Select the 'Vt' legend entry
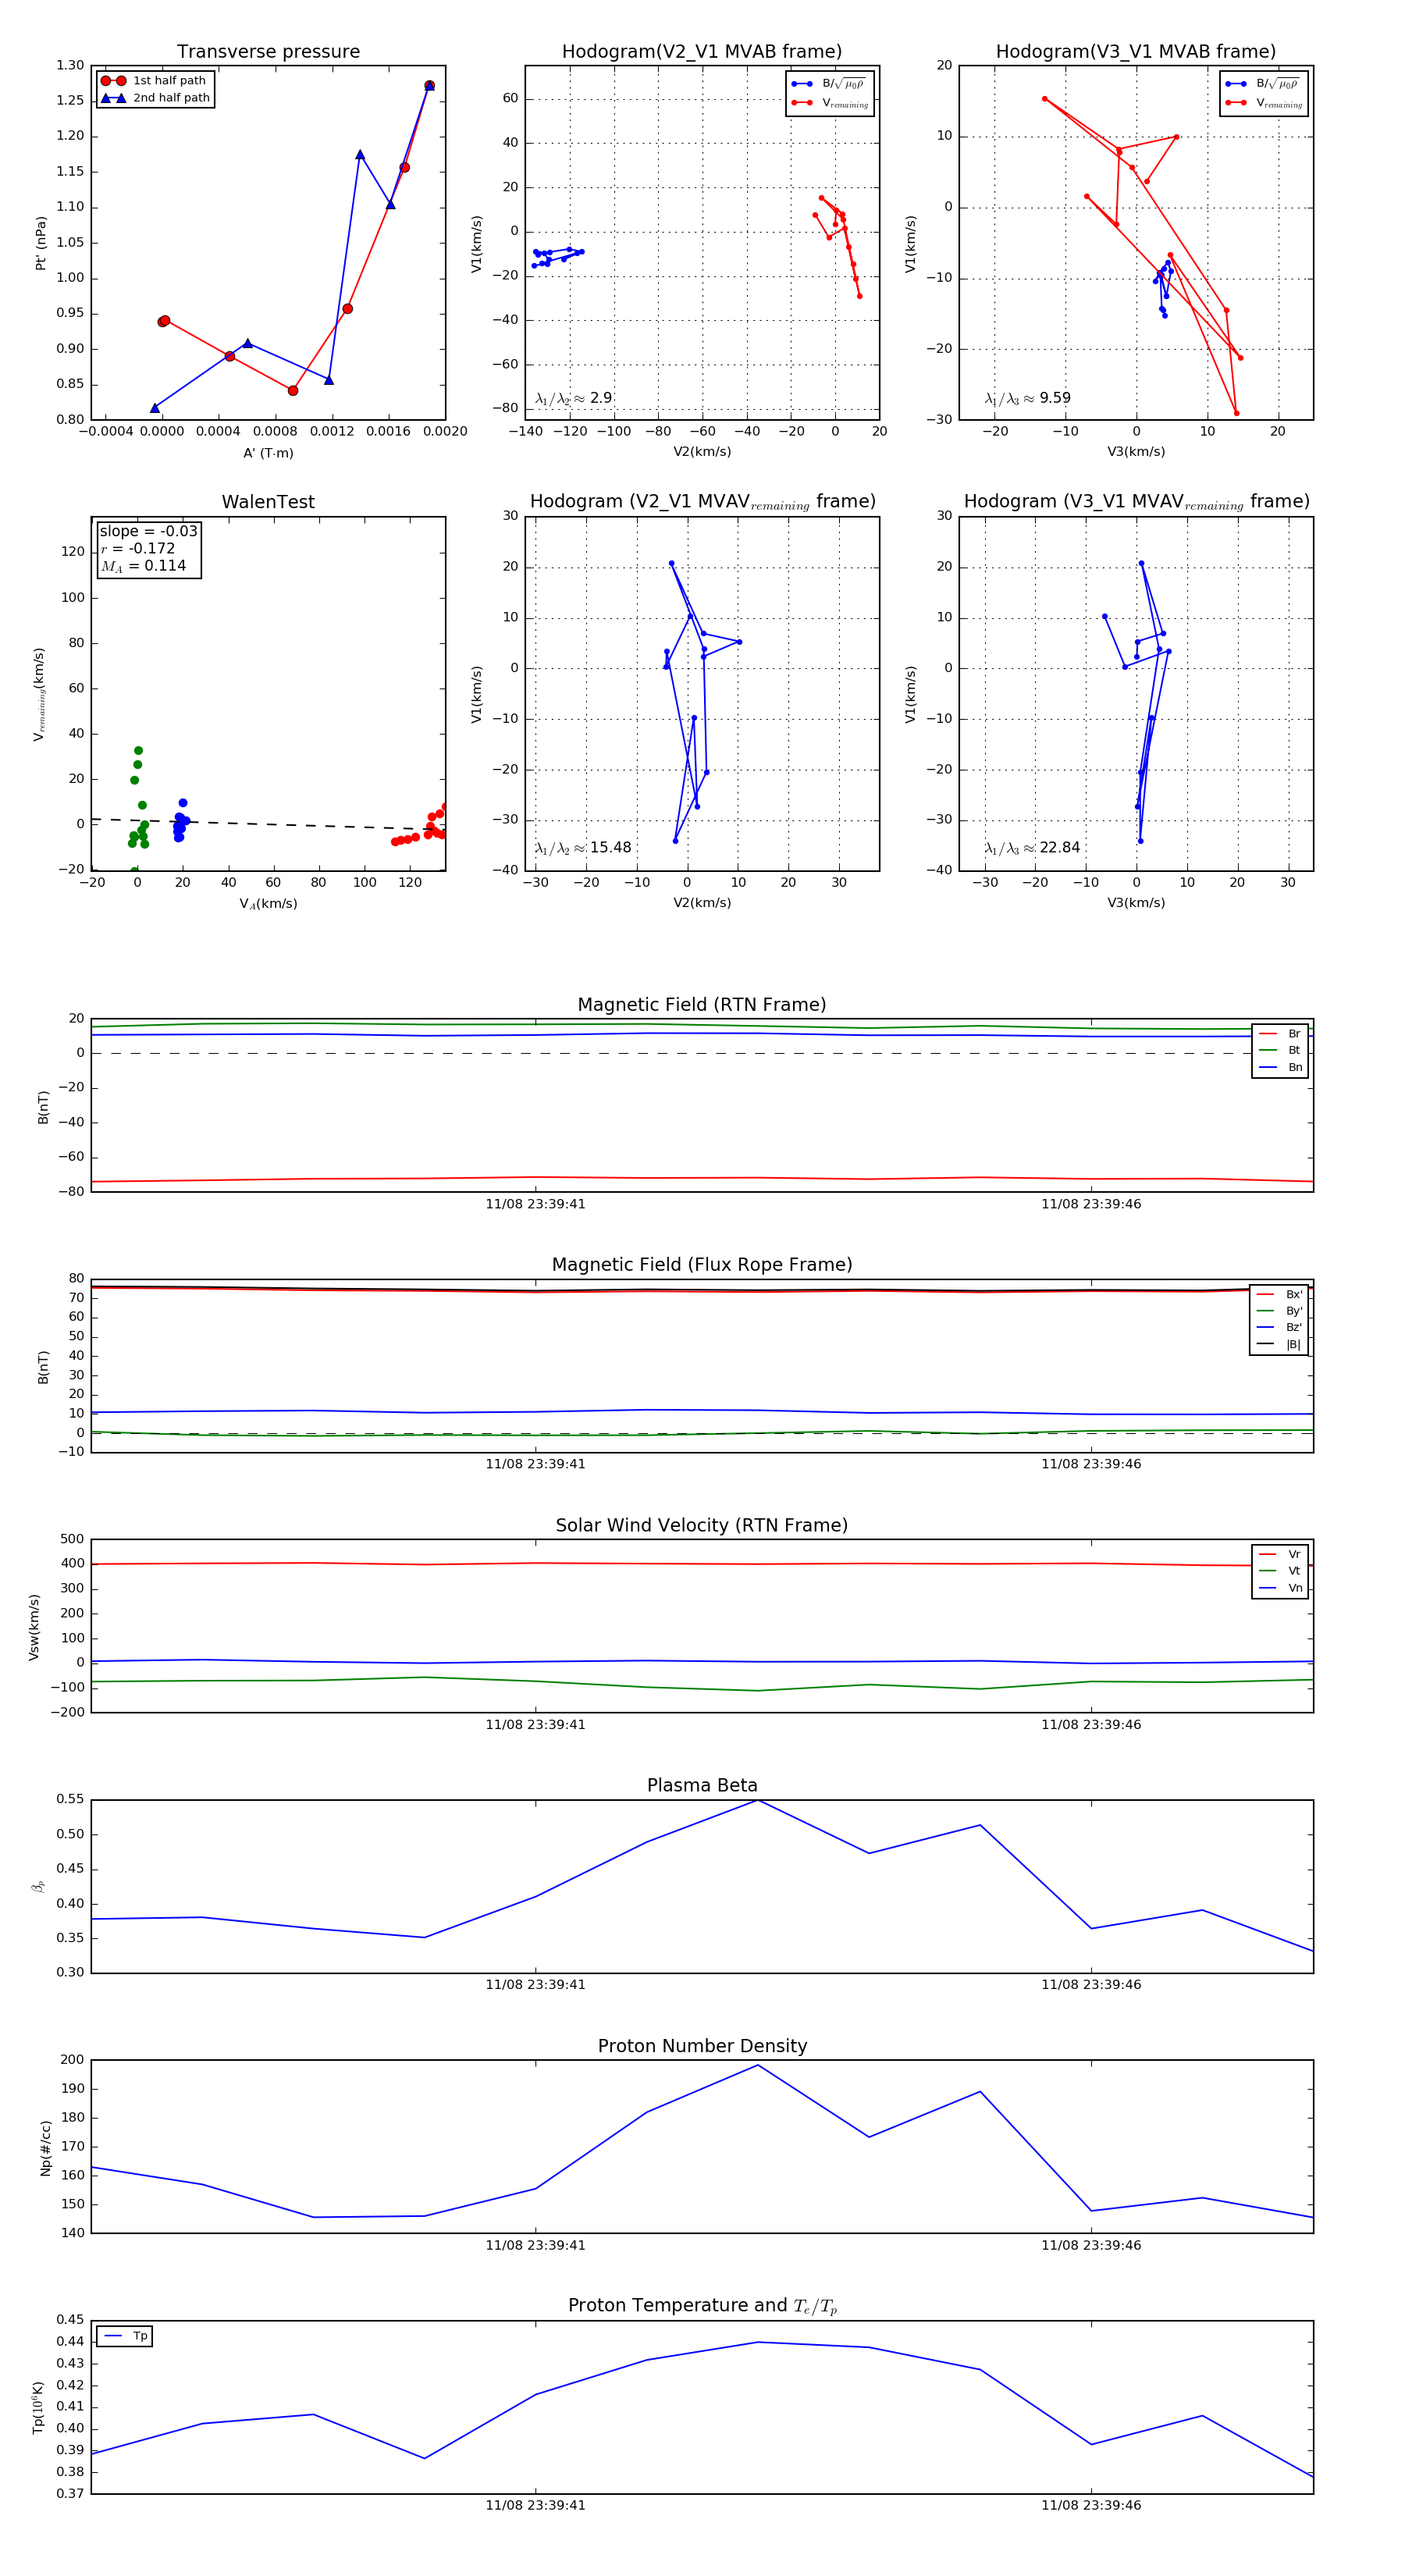The width and height of the screenshot is (1405, 2576). [x=1281, y=1571]
